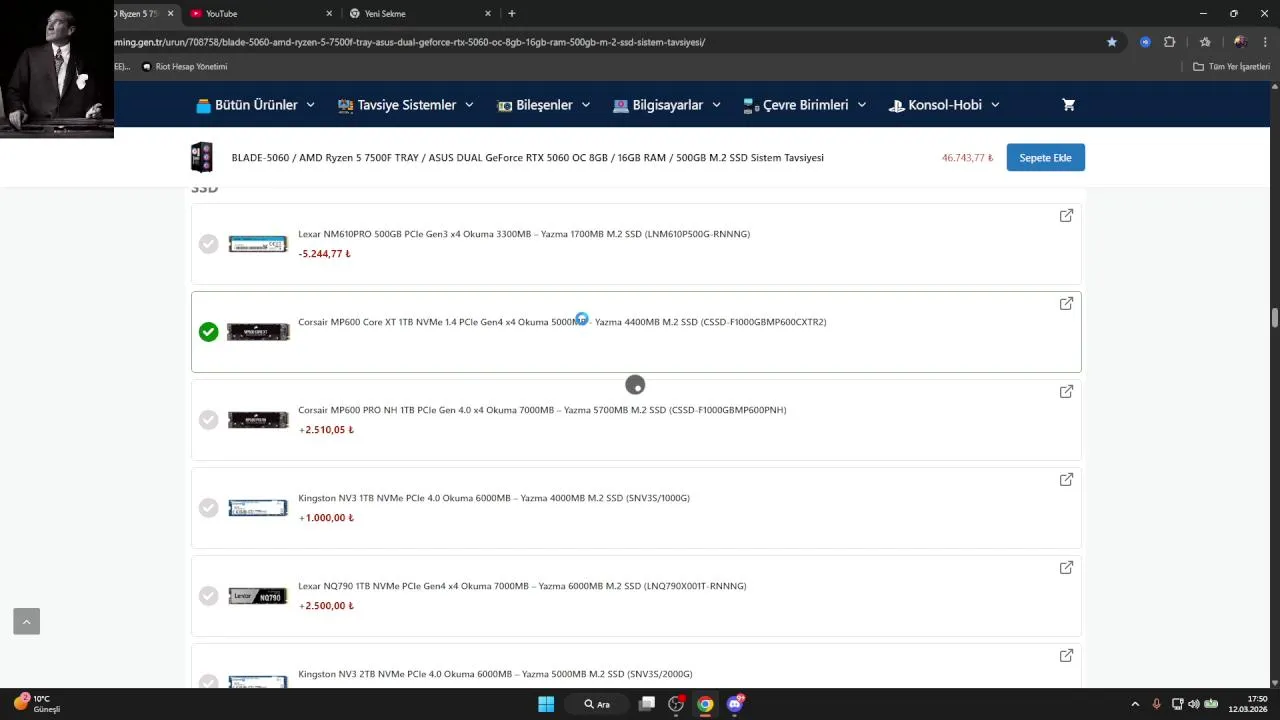The height and width of the screenshot is (720, 1280).
Task: Open Chrome from the taskbar
Action: (x=705, y=704)
